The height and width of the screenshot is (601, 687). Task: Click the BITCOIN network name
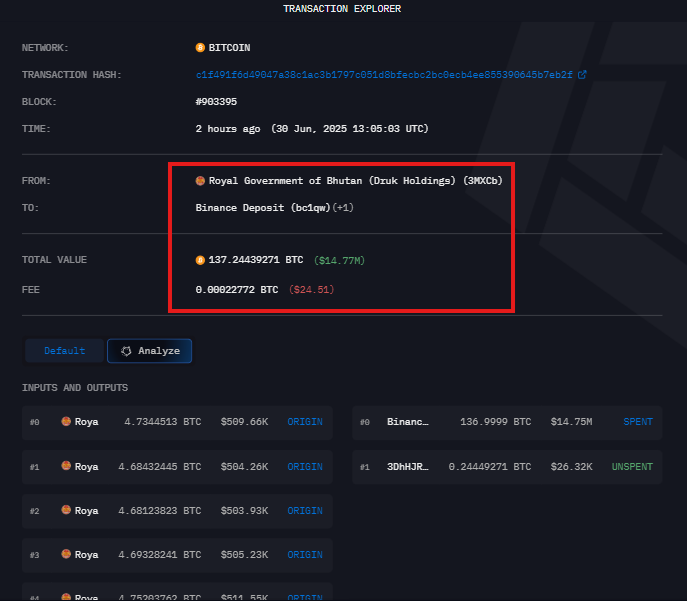tap(229, 48)
